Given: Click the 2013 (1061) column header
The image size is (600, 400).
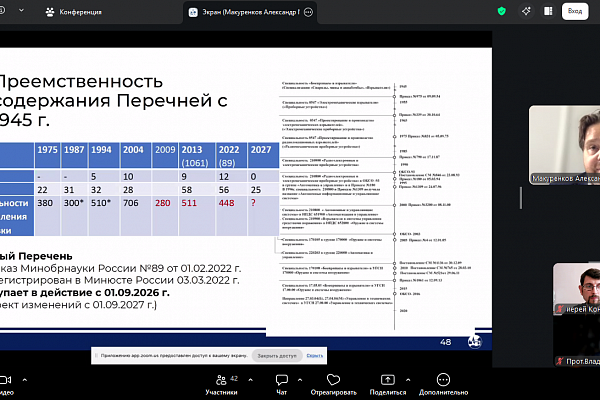Looking at the screenshot, I should click(197, 155).
